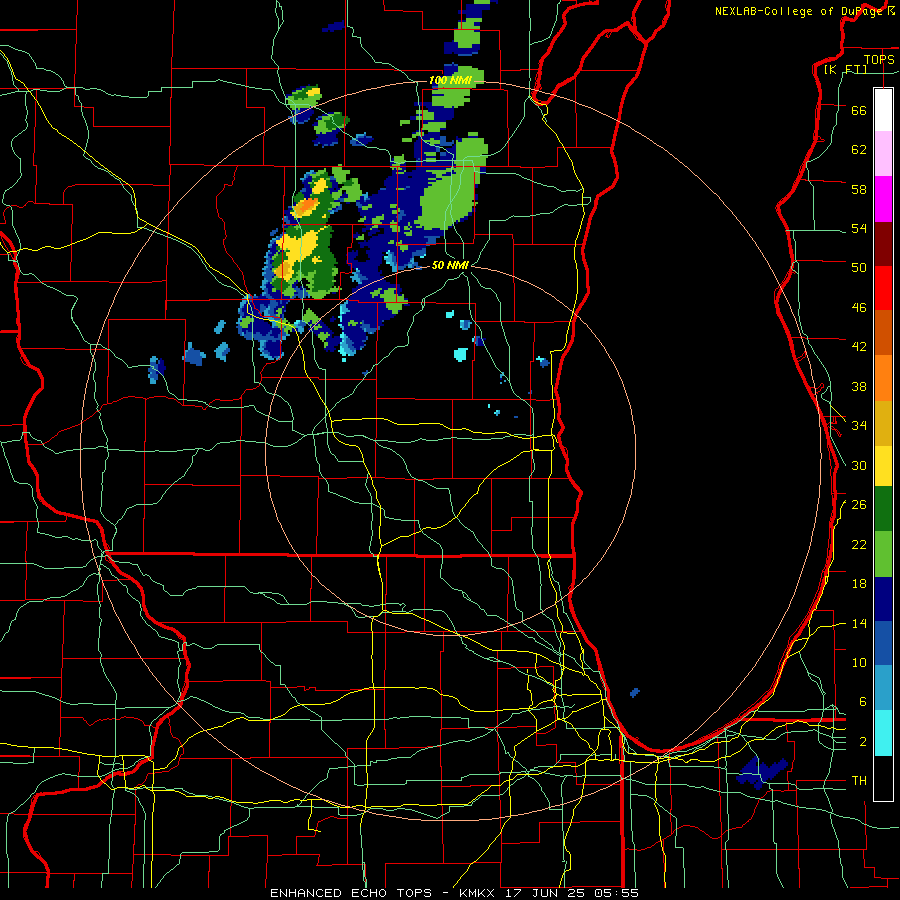
Task: Select the 62 value on the legend scale
Action: coord(859,149)
